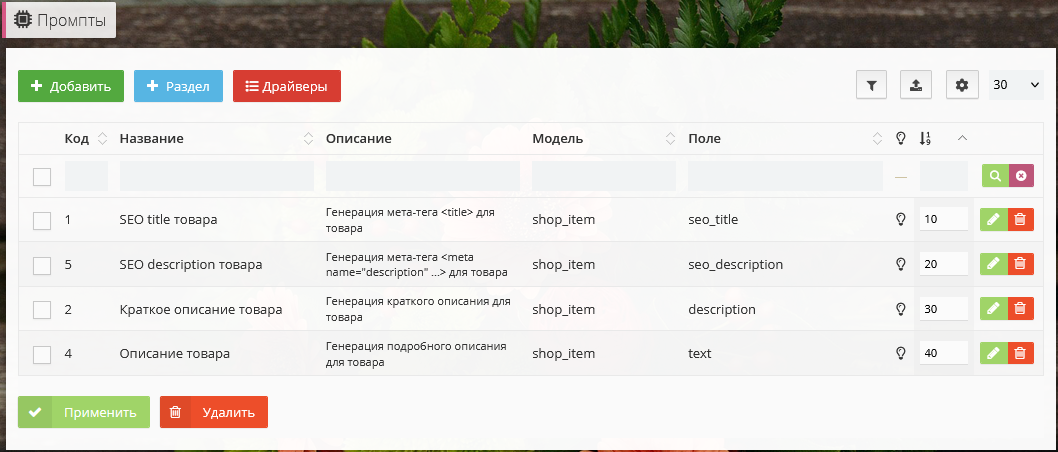This screenshot has width=1058, height=452.
Task: Select checkbox for Краткое описание товара
Action: tap(42, 310)
